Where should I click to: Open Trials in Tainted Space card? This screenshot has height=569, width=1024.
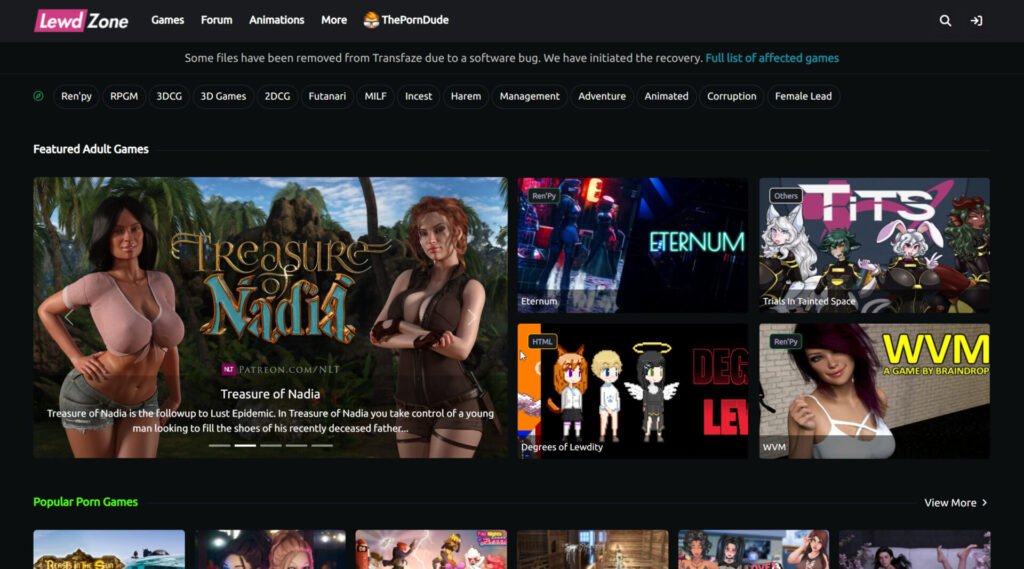click(x=874, y=245)
